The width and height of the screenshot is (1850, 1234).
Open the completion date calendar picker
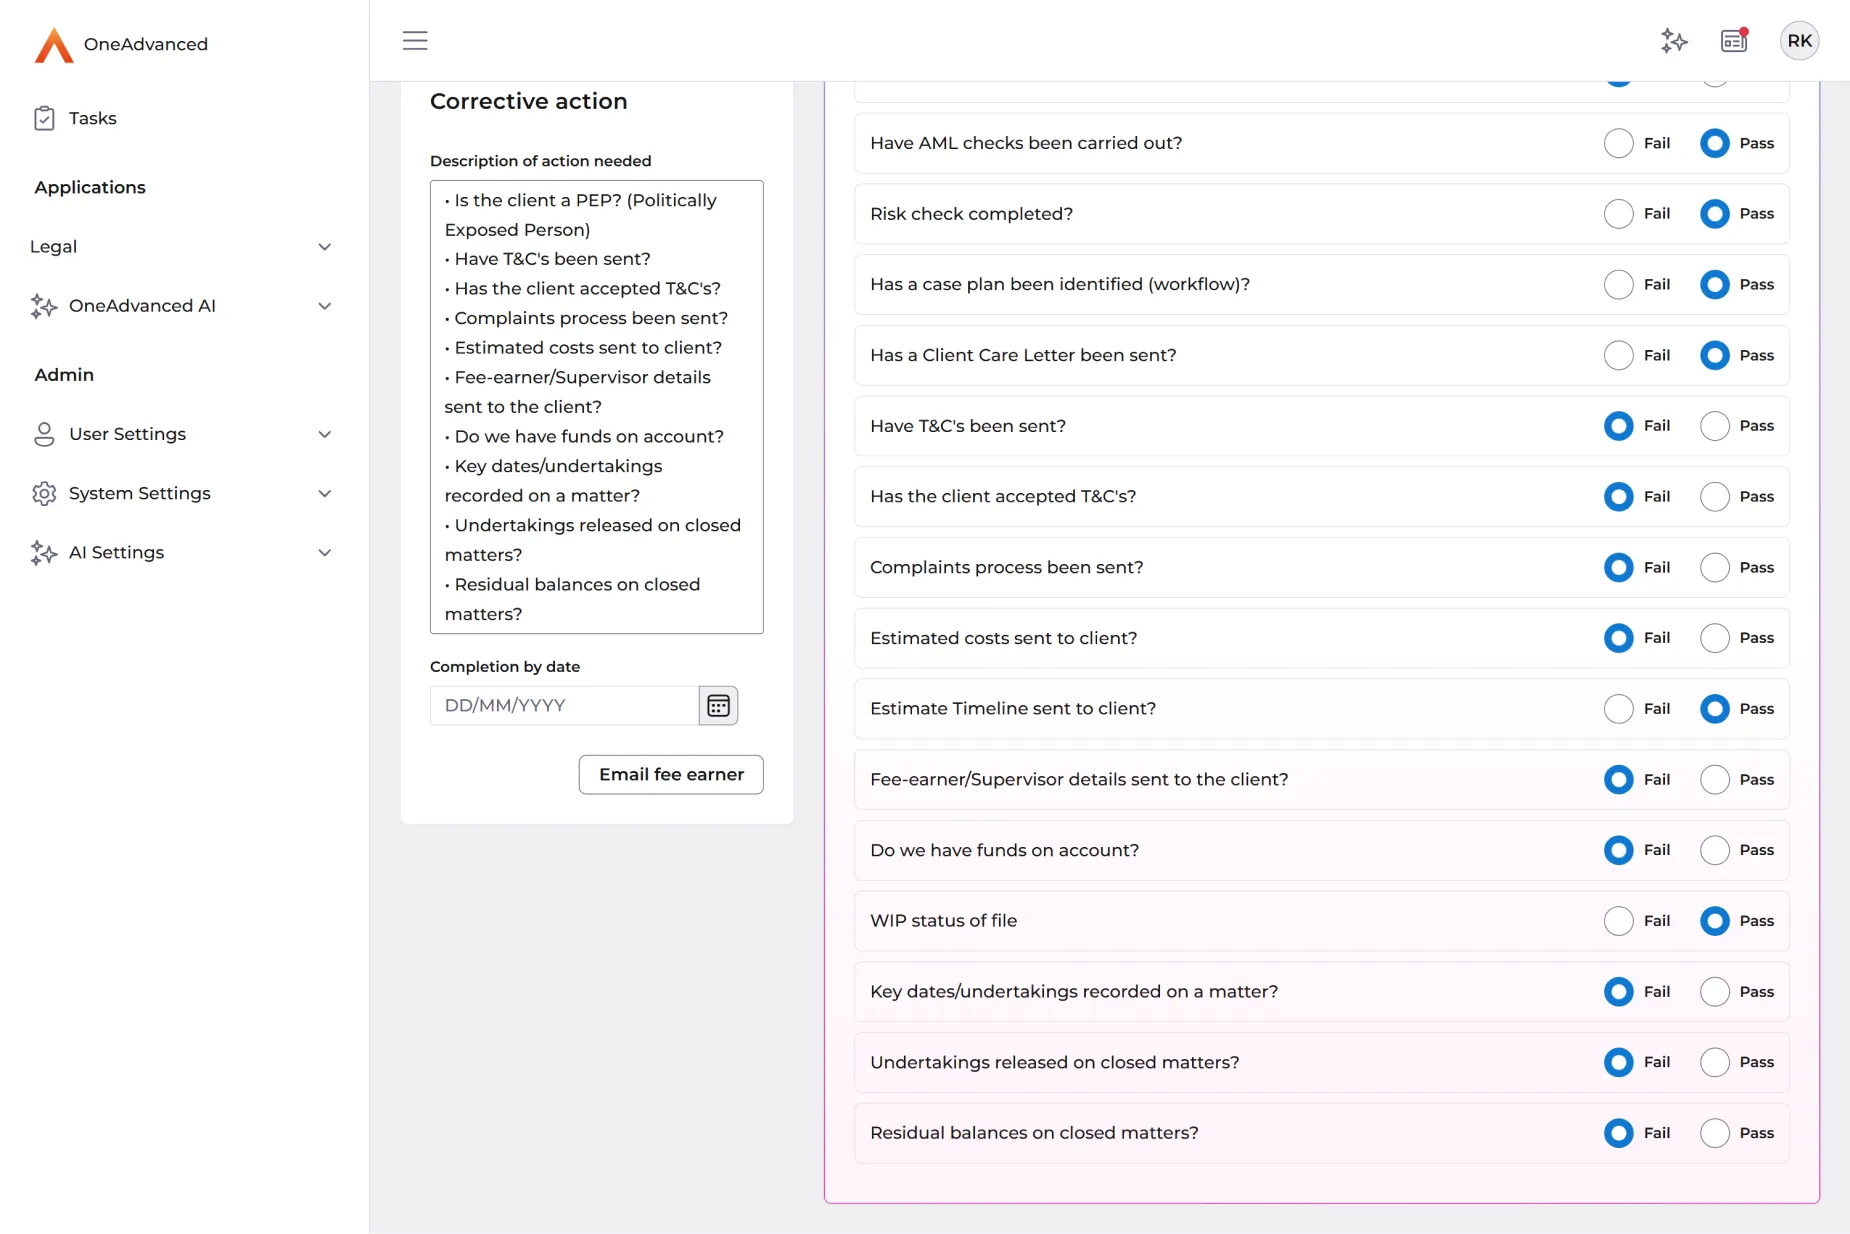pyautogui.click(x=718, y=706)
